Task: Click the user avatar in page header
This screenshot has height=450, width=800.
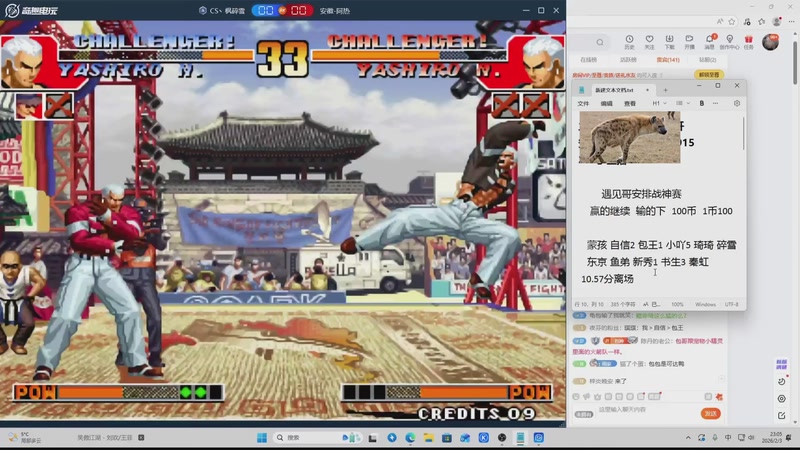Action: click(770, 42)
